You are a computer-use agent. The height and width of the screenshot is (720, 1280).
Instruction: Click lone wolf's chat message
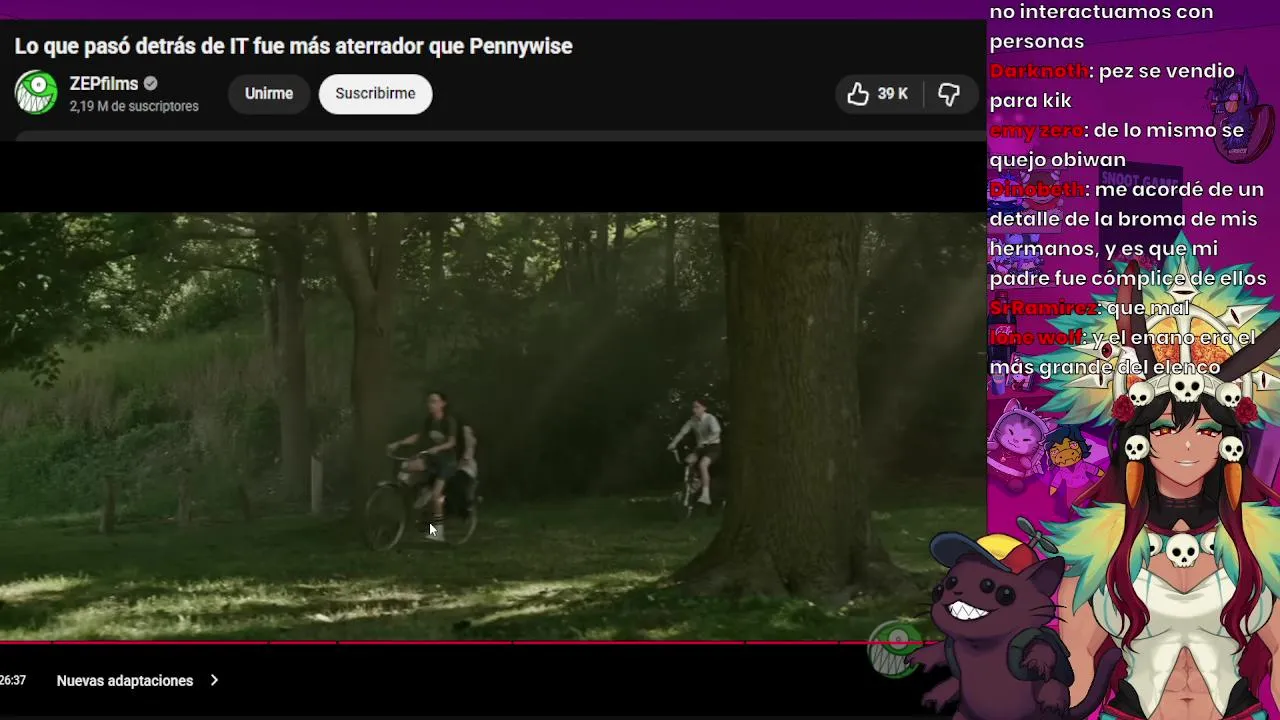[1122, 352]
